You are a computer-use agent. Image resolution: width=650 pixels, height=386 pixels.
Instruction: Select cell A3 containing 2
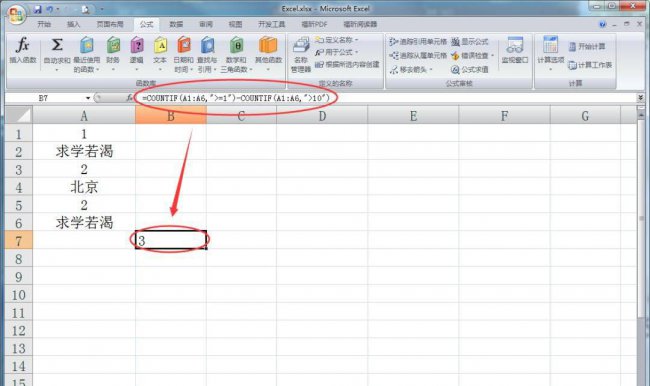(x=84, y=169)
